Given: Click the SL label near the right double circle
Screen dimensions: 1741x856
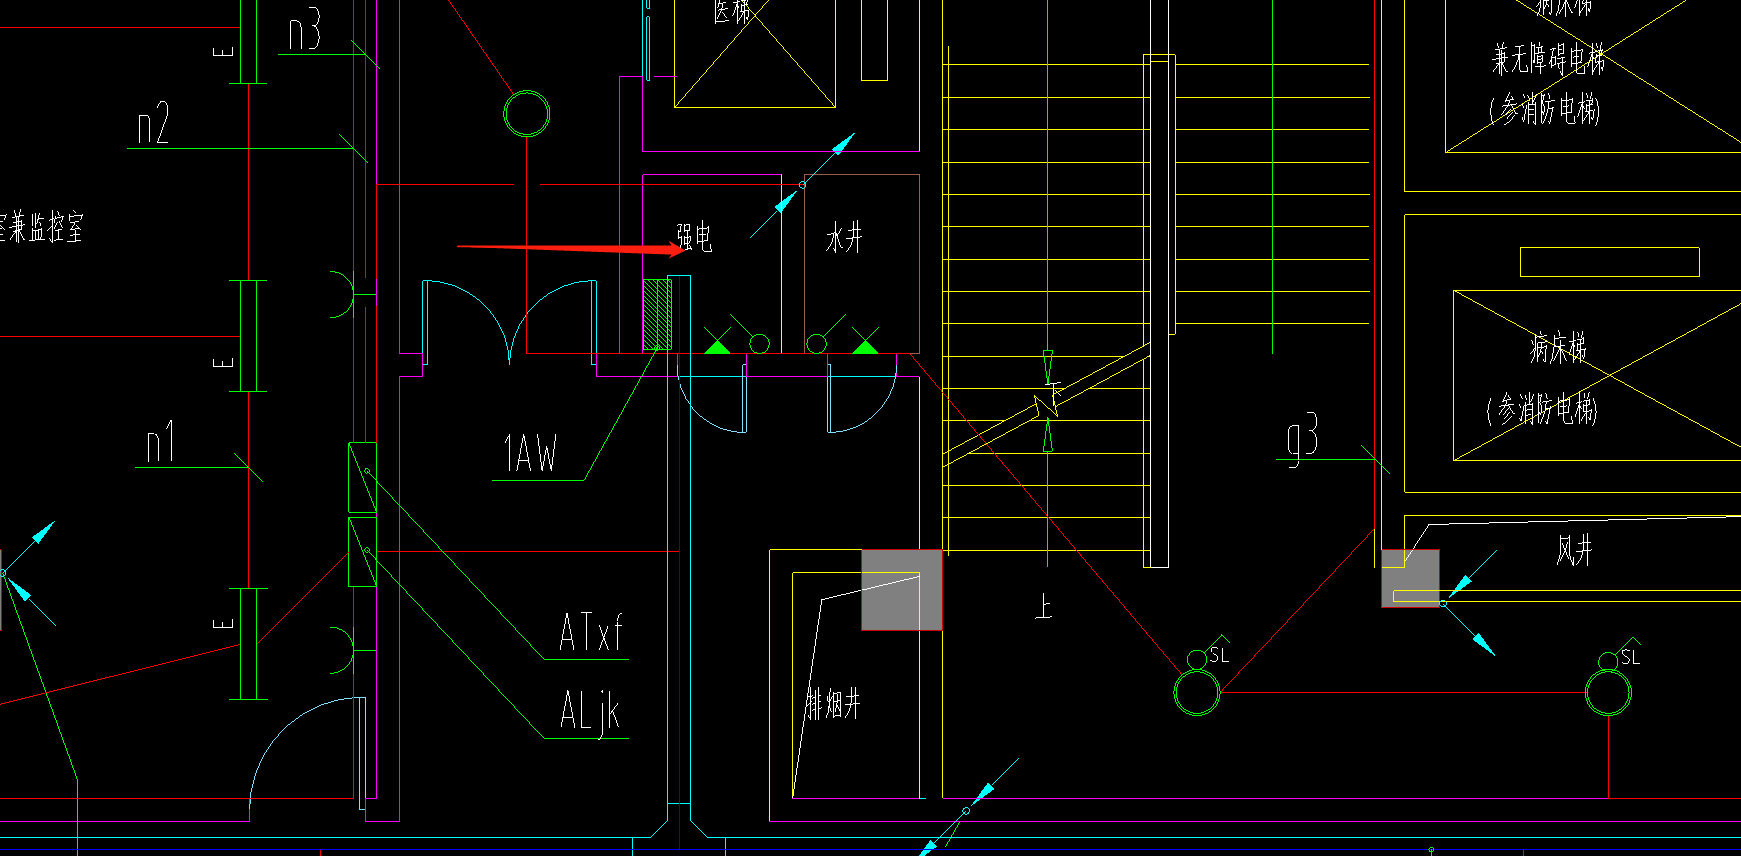Looking at the screenshot, I should pyautogui.click(x=1631, y=657).
